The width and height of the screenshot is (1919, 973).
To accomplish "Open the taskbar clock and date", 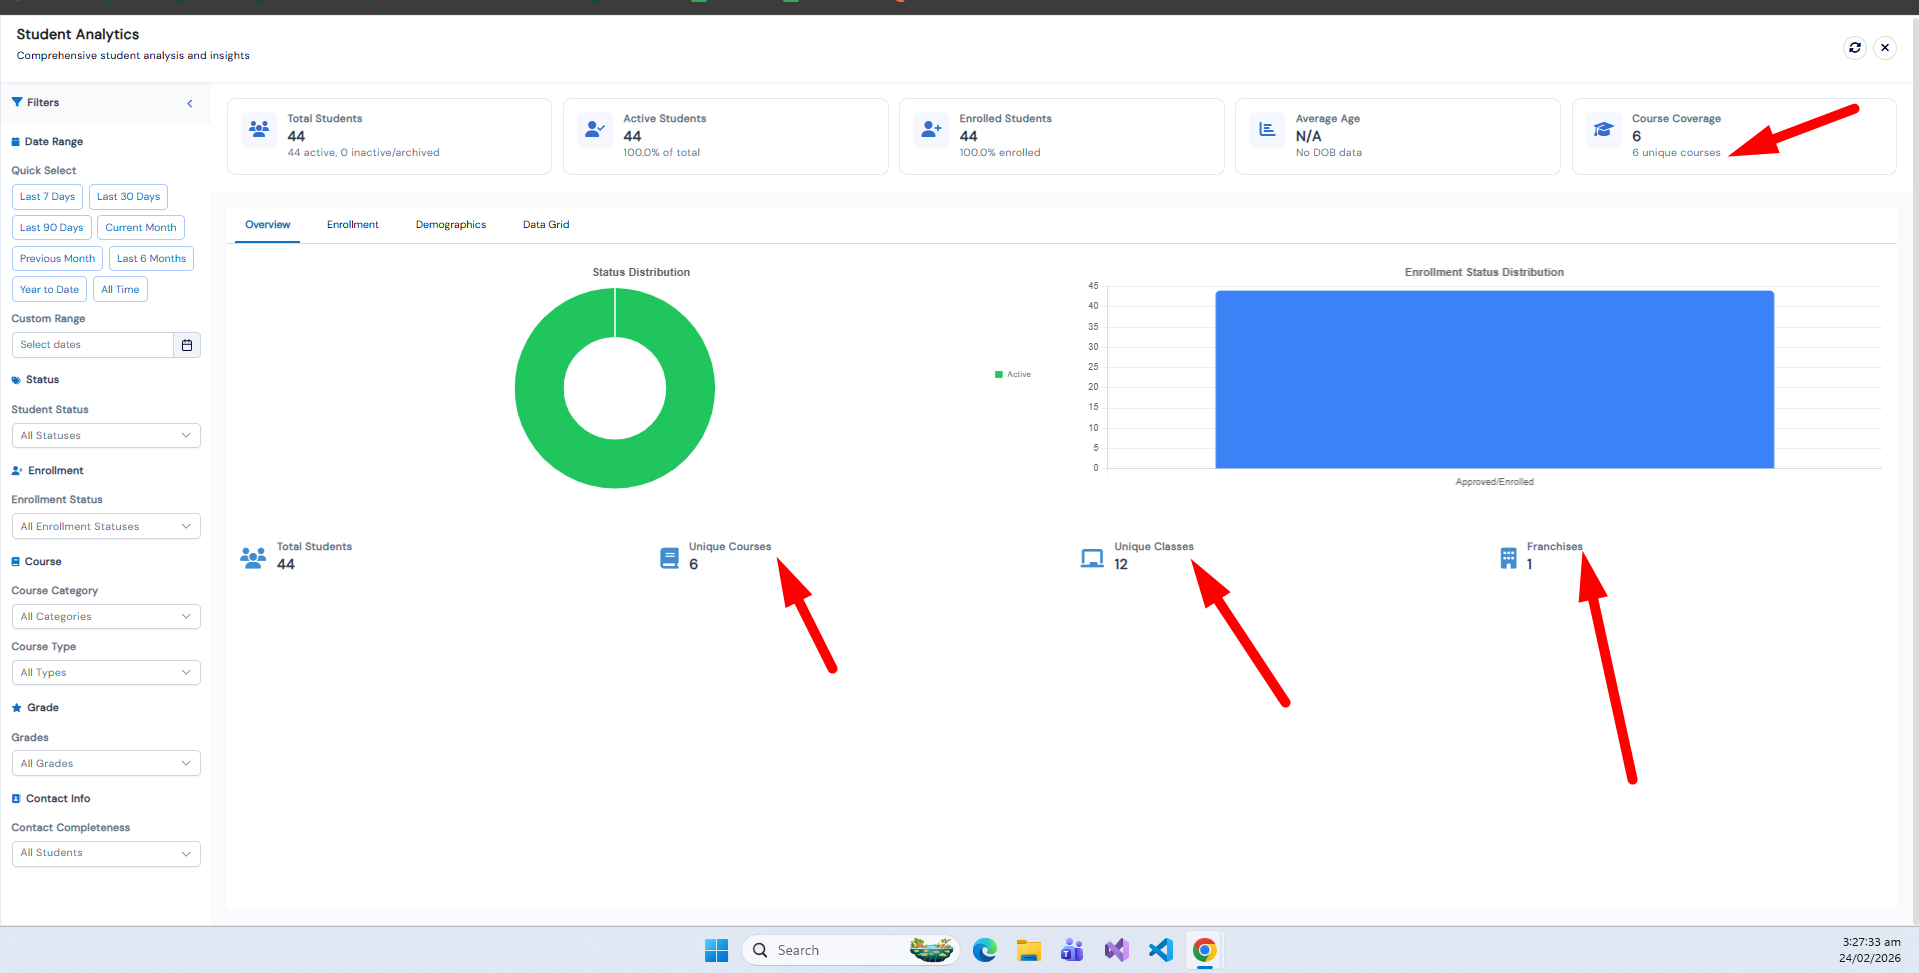I will 1870,950.
